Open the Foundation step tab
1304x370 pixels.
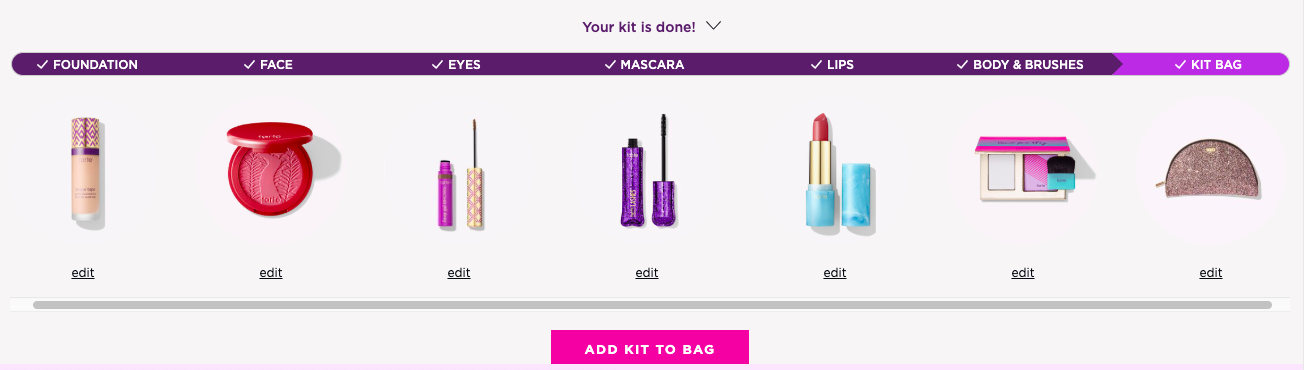click(x=87, y=64)
